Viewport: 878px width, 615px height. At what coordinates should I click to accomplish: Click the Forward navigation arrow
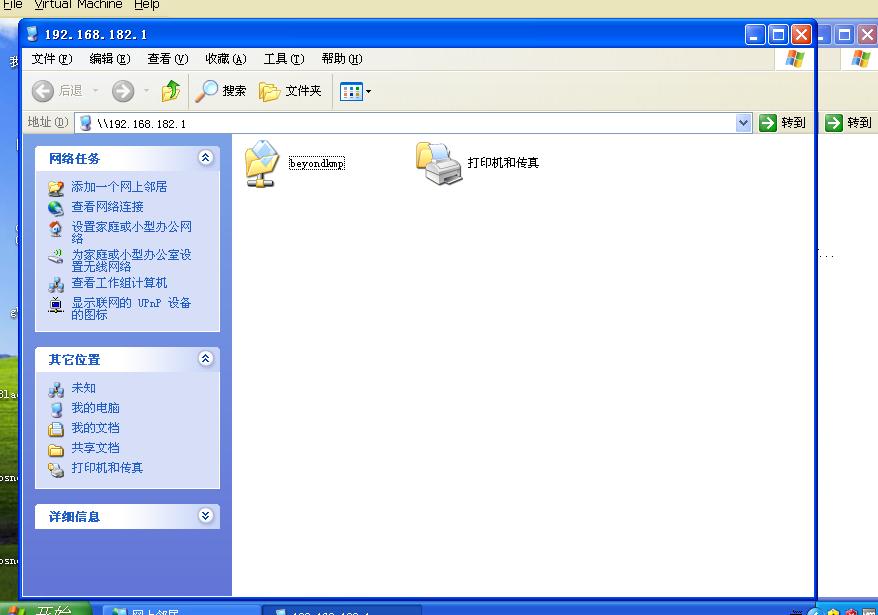(x=123, y=91)
